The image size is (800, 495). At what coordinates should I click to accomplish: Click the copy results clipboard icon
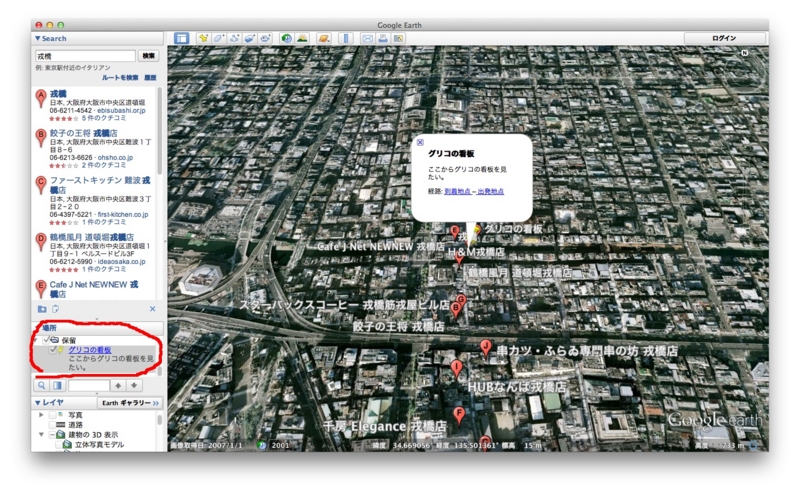56,309
